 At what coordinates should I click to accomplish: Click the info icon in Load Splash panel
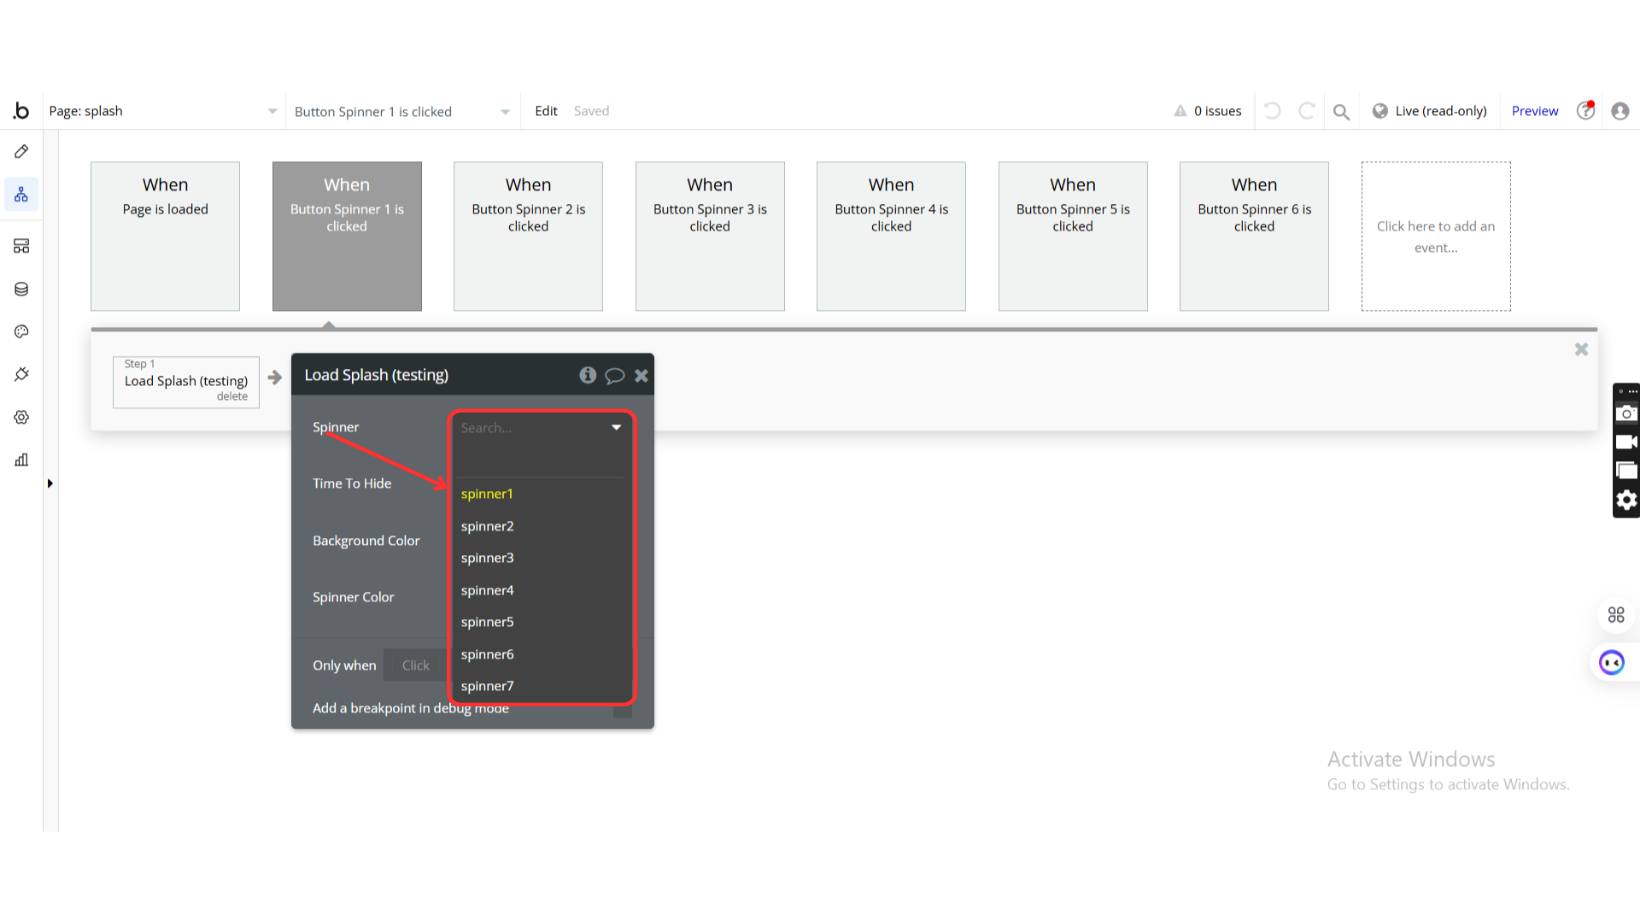pos(588,375)
